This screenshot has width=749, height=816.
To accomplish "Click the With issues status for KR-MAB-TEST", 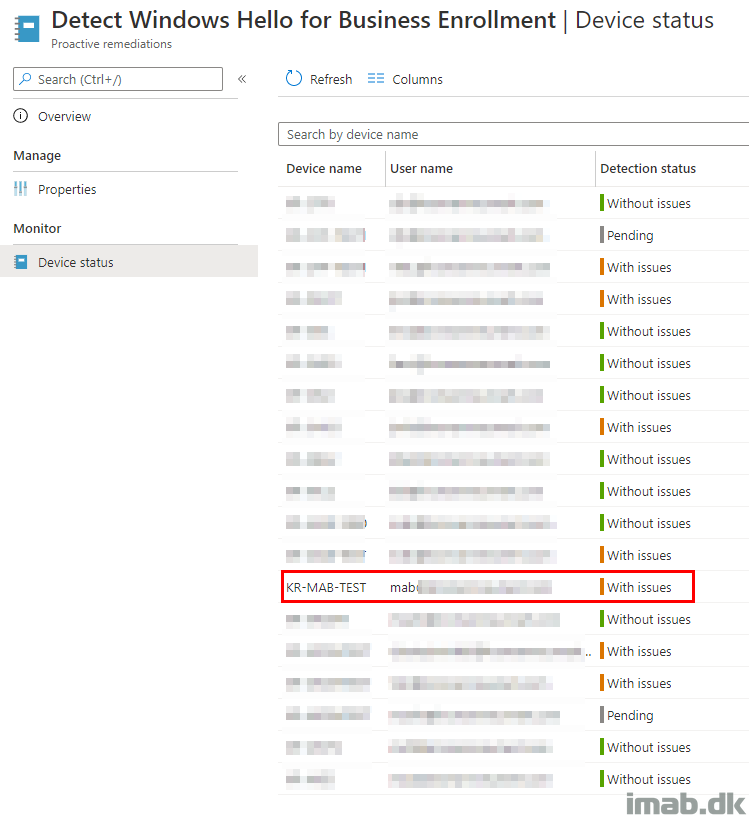I will pos(639,587).
